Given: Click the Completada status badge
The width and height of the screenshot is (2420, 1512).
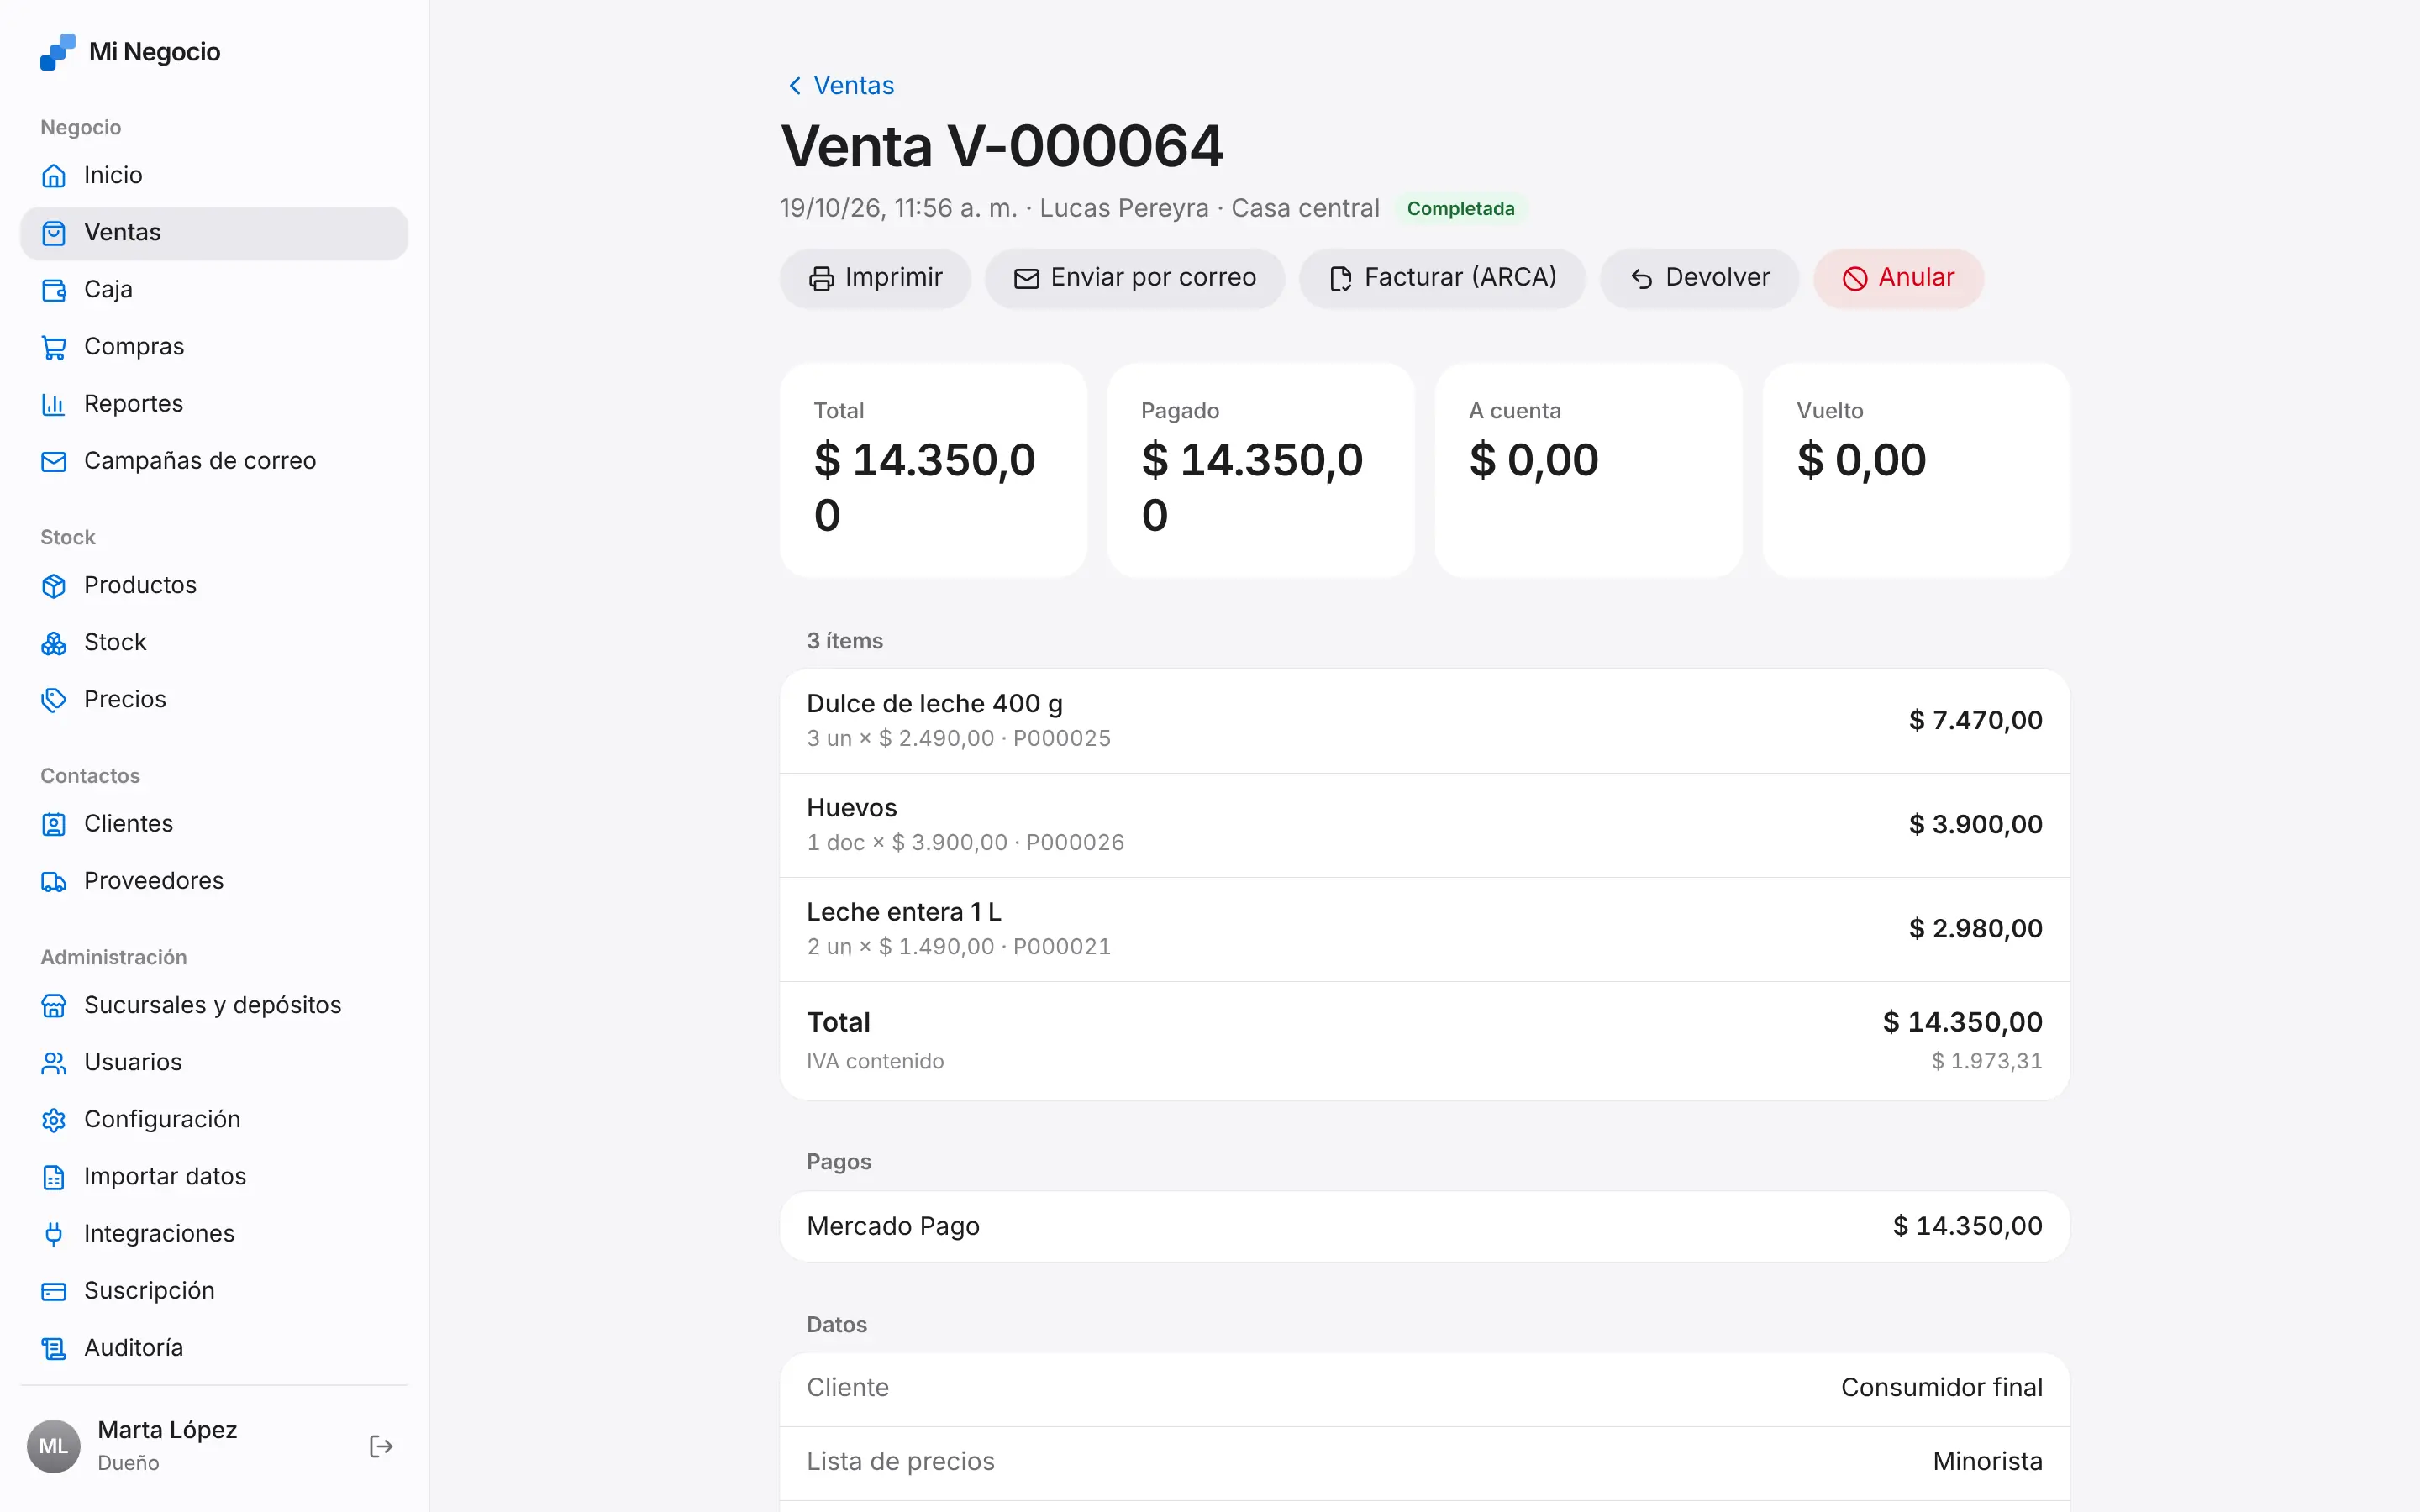Looking at the screenshot, I should pos(1460,208).
